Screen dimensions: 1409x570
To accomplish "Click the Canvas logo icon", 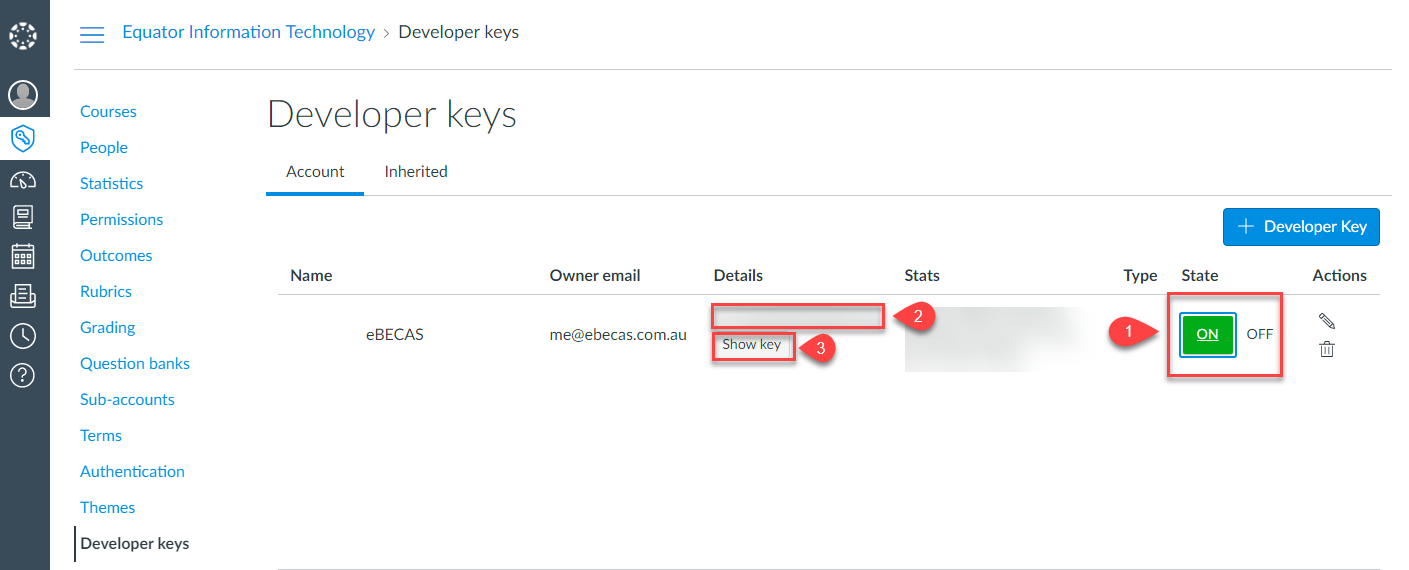I will point(22,37).
